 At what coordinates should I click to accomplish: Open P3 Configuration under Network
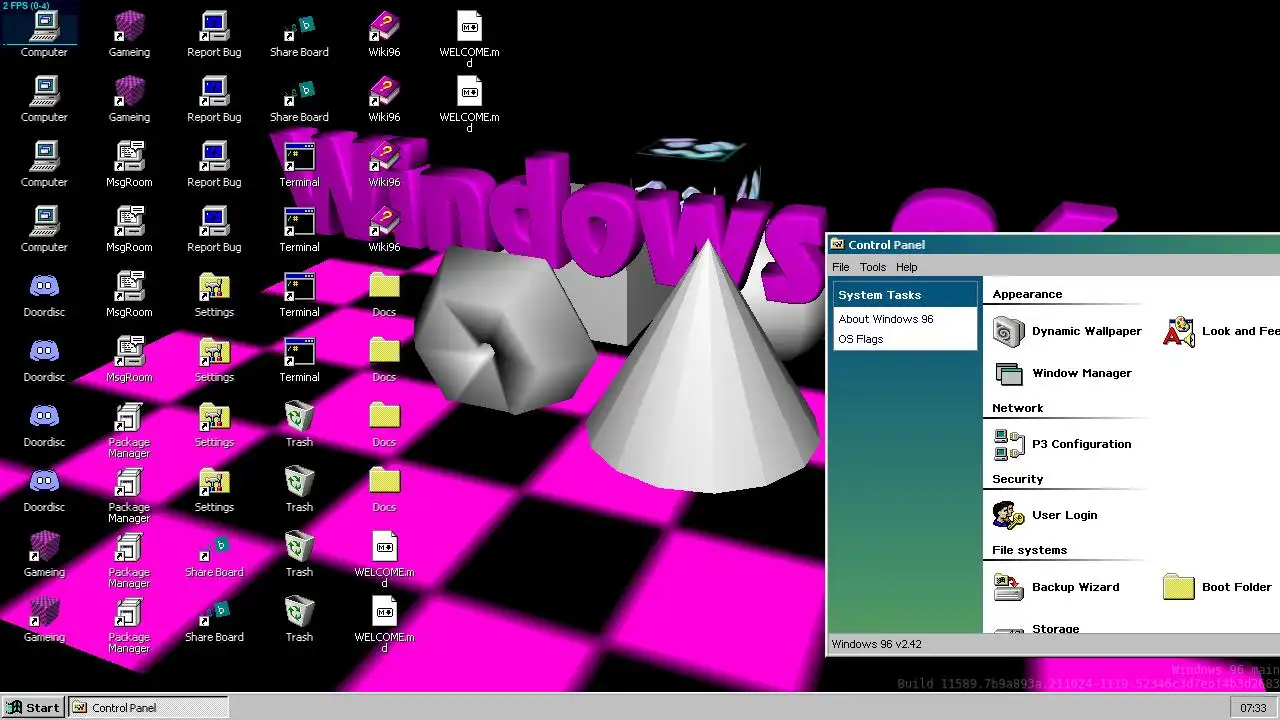pos(1062,444)
